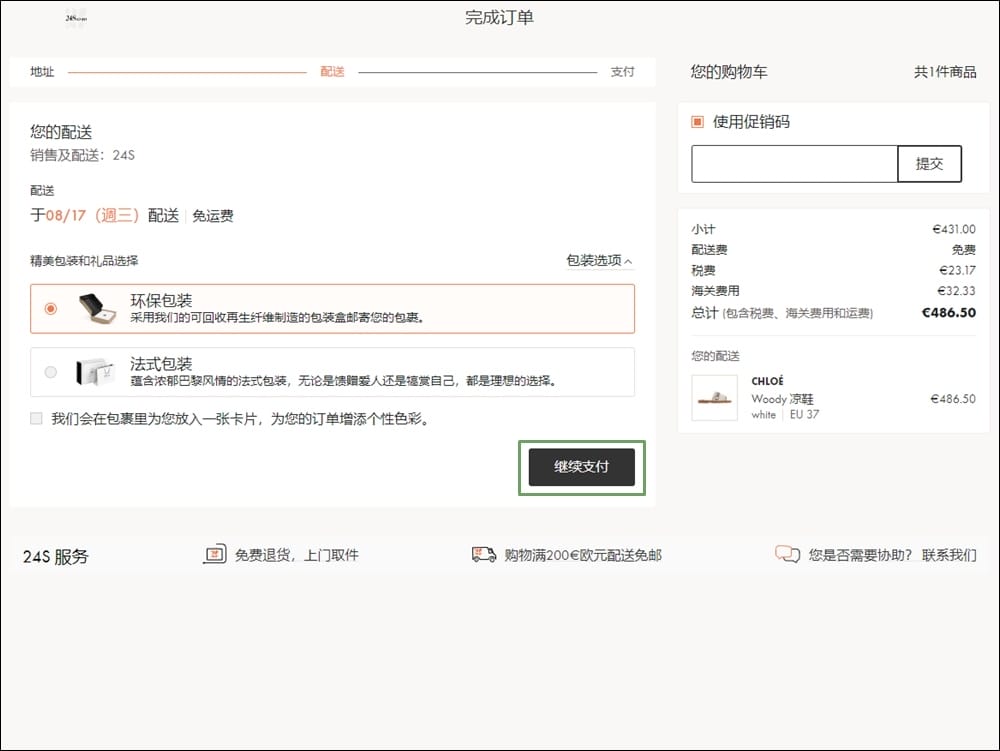
Task: Go to the 配送 step
Action: point(332,71)
